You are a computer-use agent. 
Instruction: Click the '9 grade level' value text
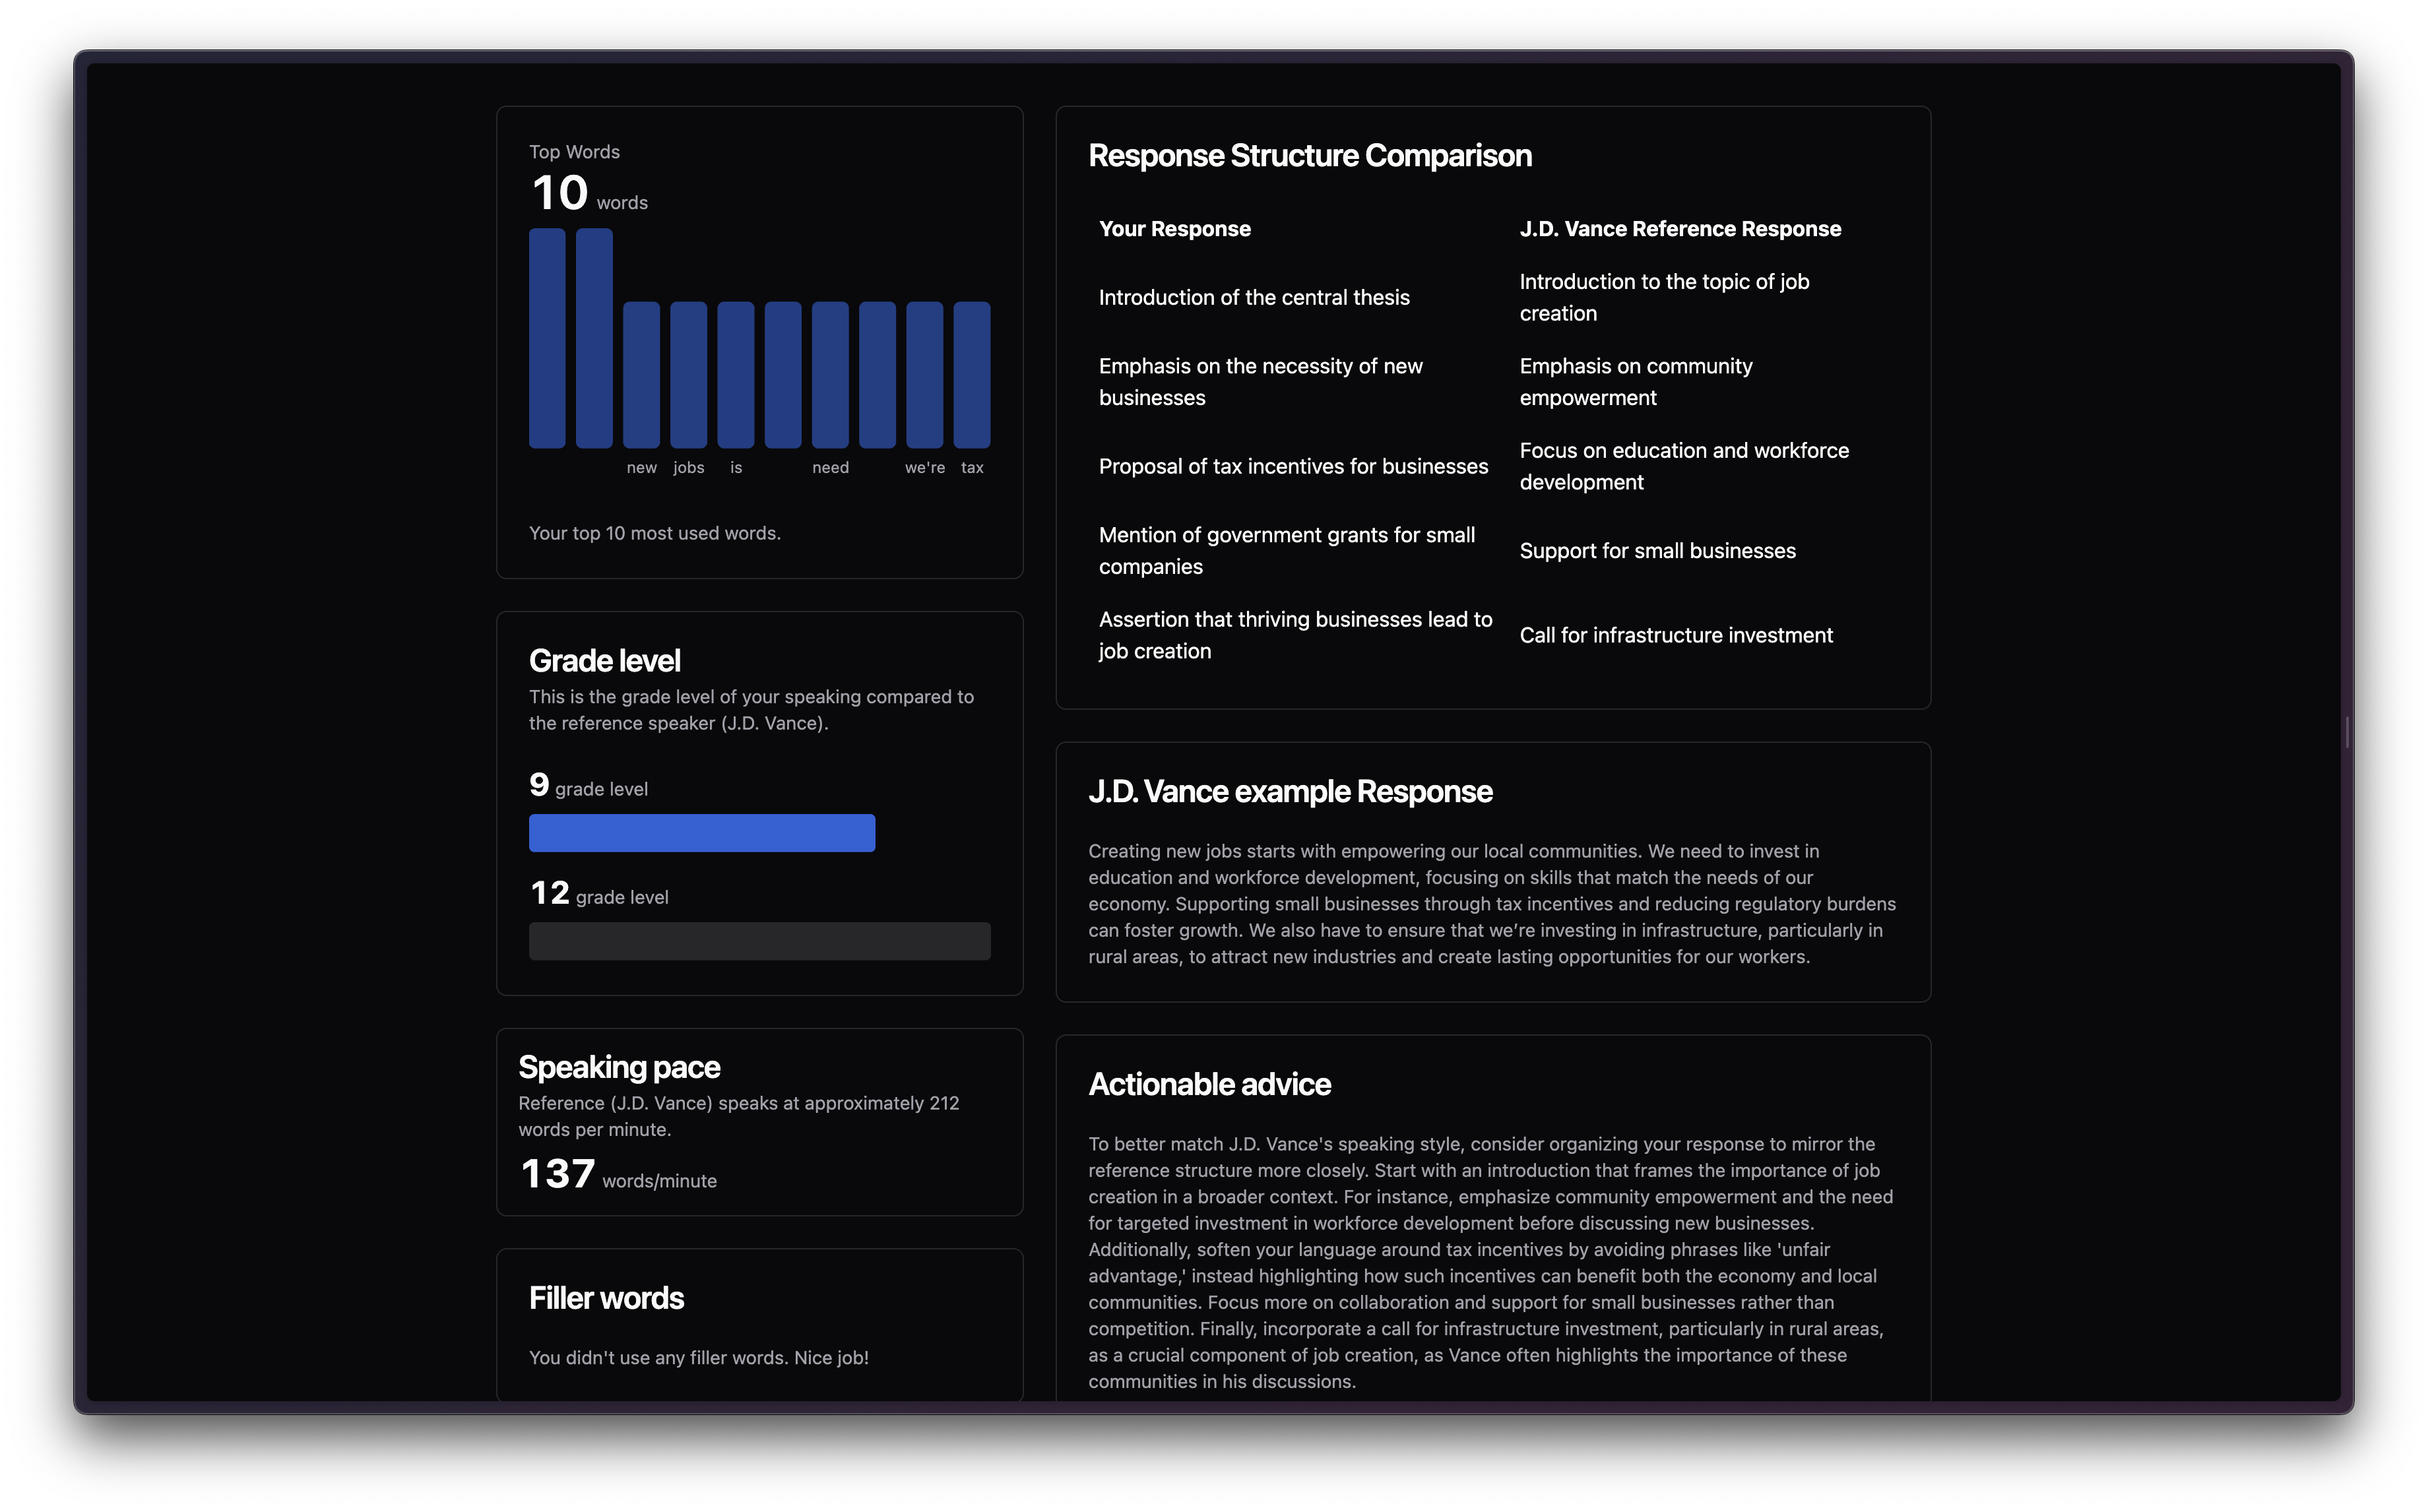tap(588, 785)
